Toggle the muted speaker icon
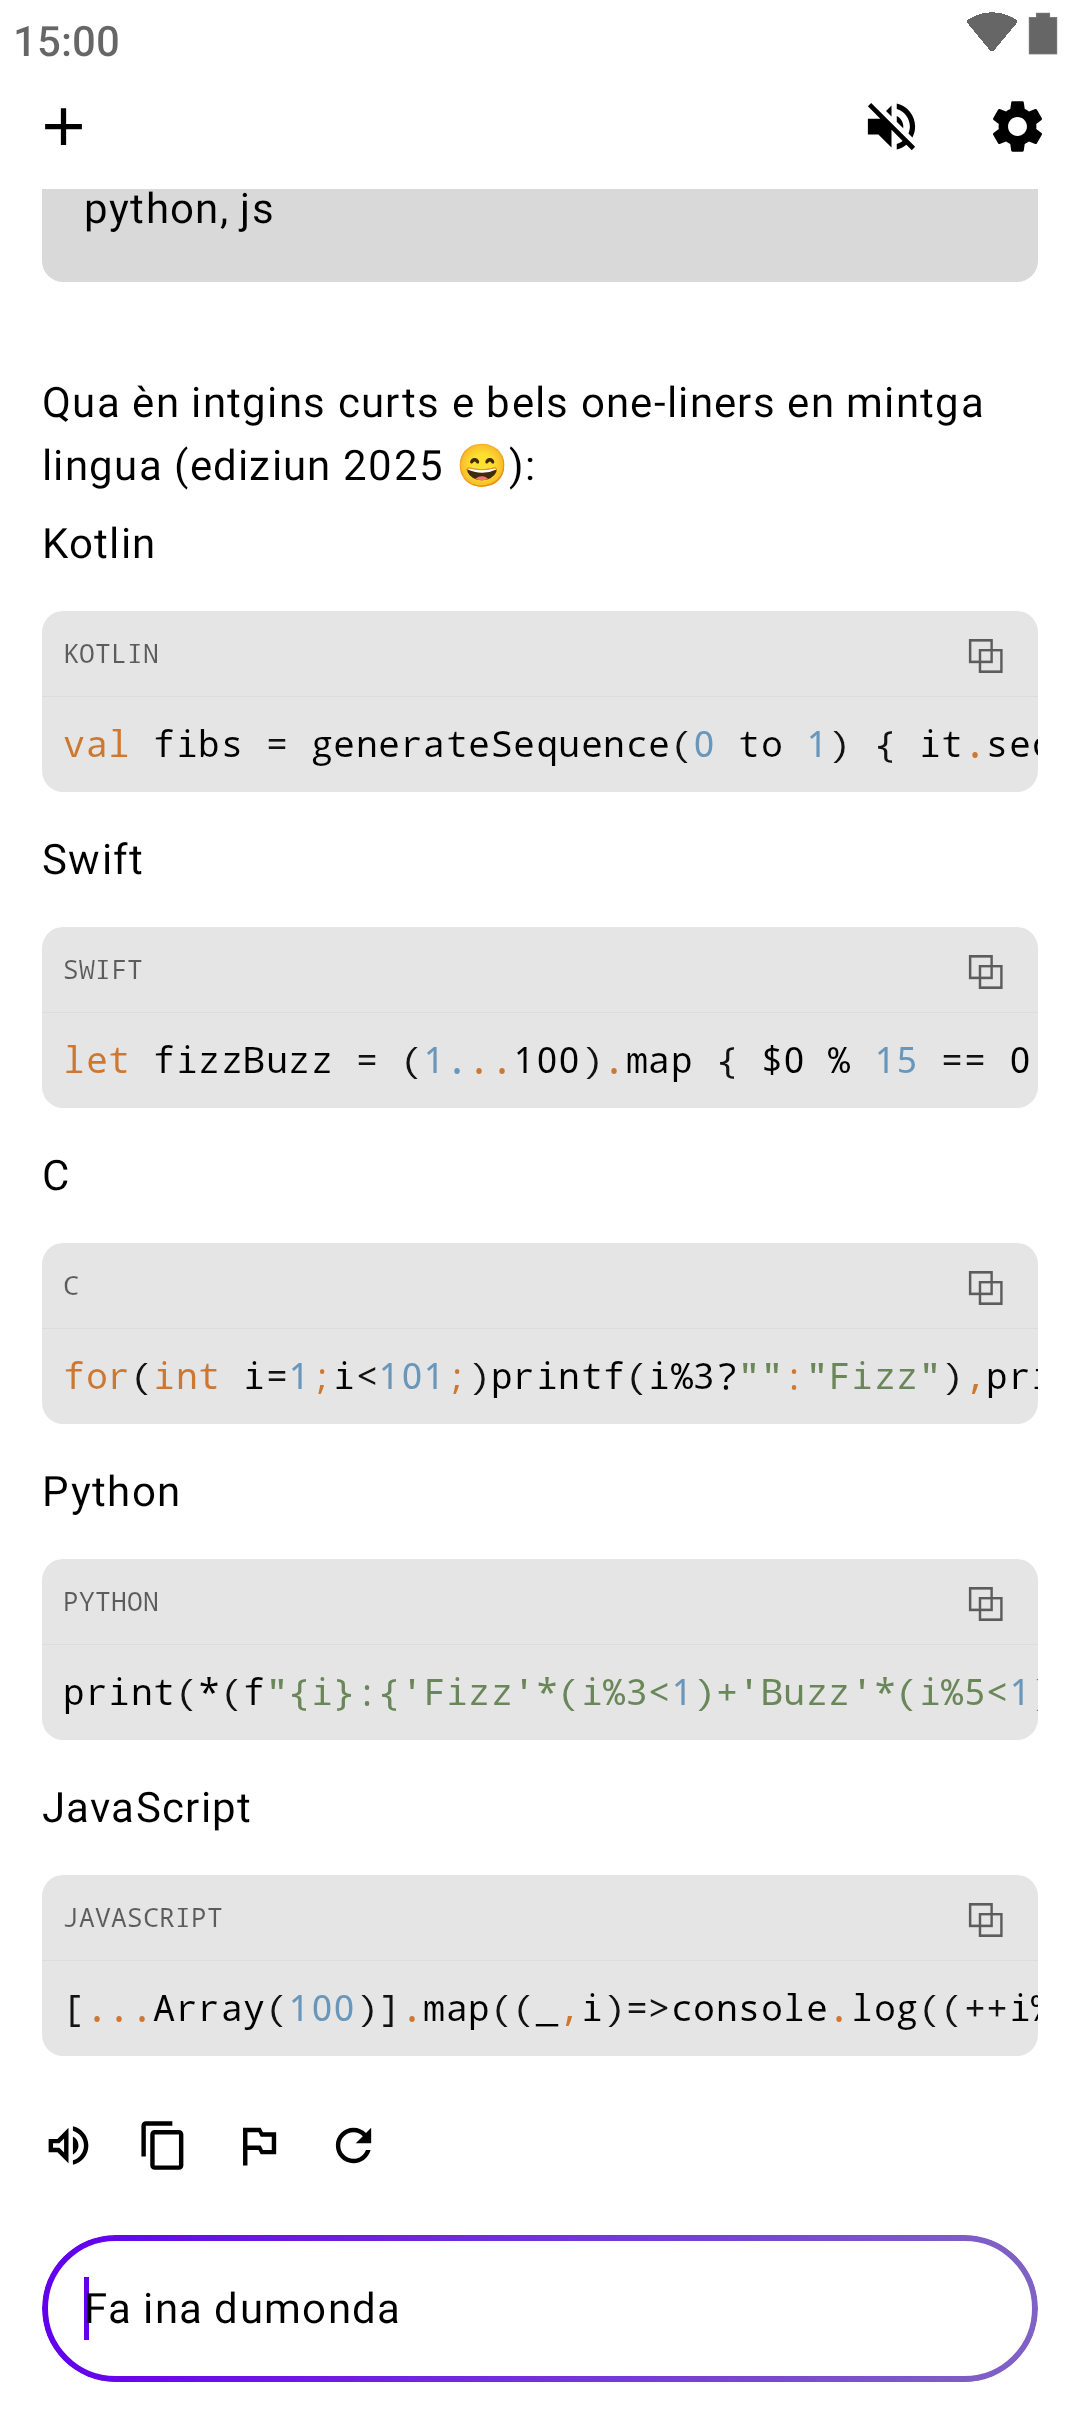The width and height of the screenshot is (1080, 2424). (x=891, y=127)
